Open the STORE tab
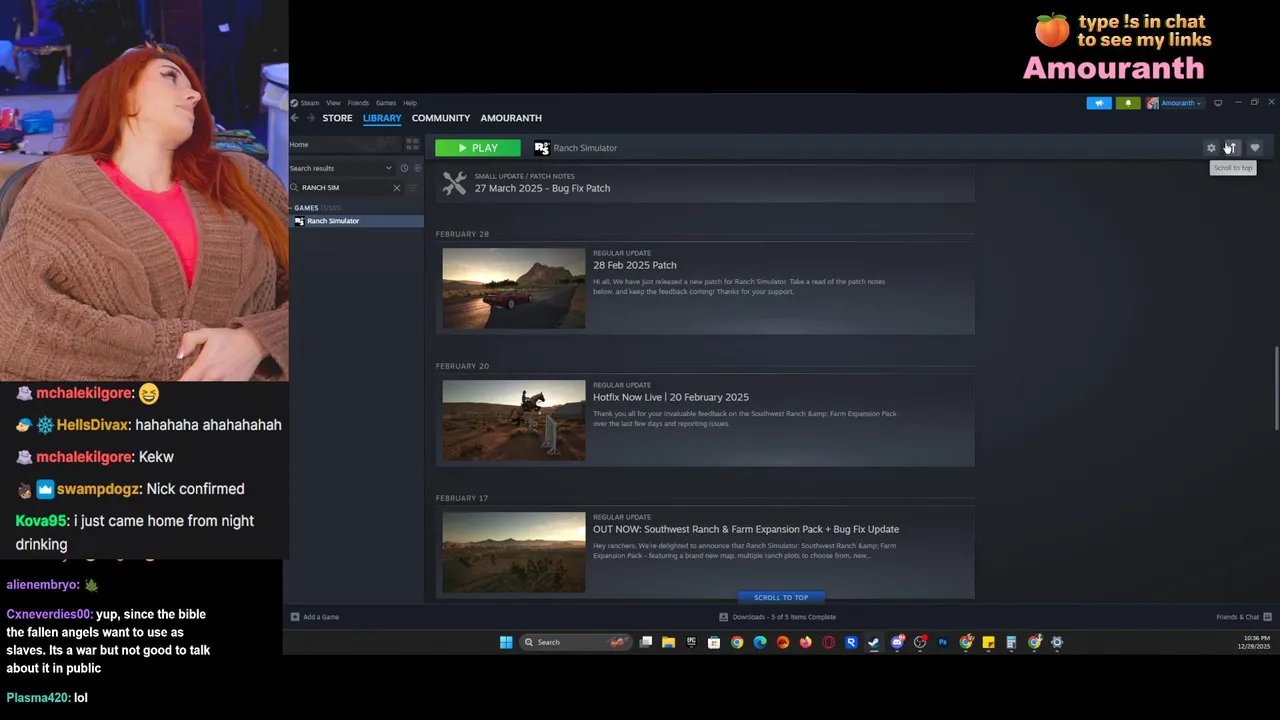The width and height of the screenshot is (1280, 720). [337, 118]
